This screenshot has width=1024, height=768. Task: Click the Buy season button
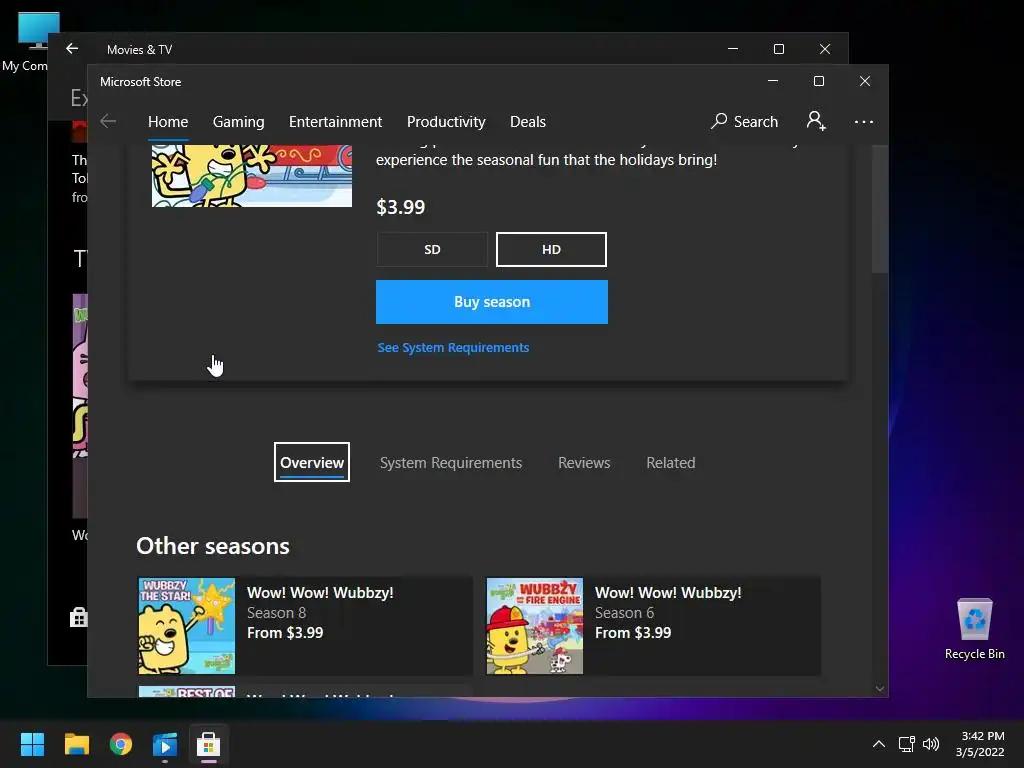[492, 302]
